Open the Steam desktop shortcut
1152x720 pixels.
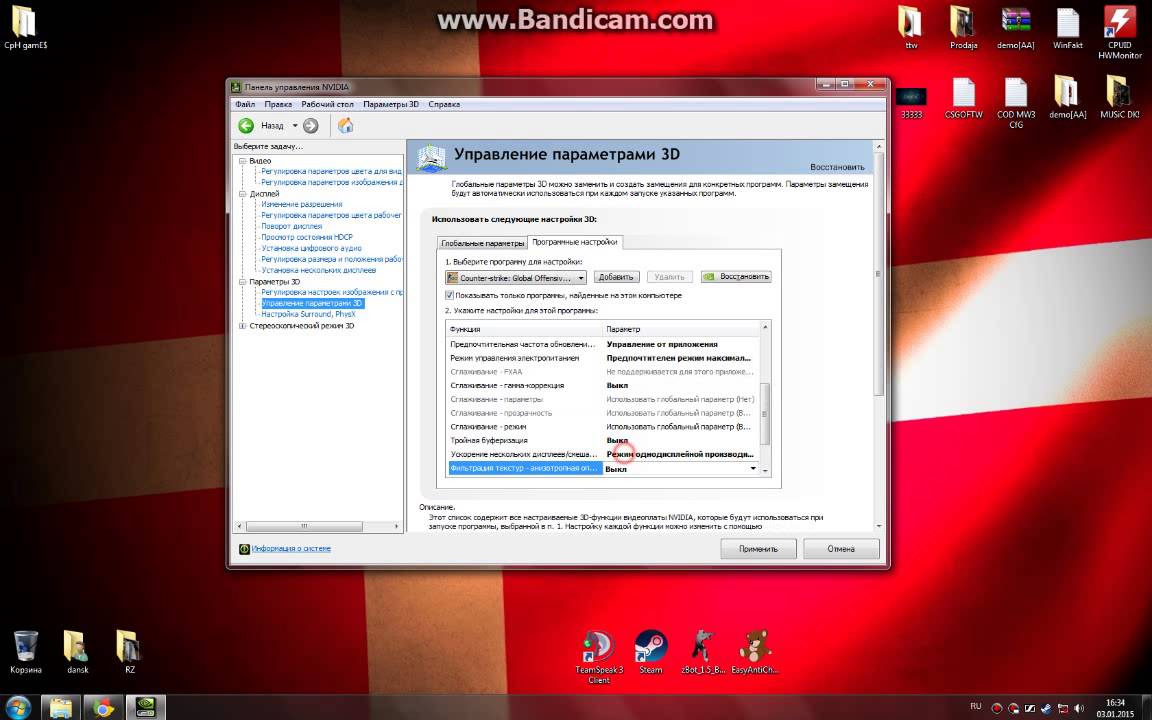coord(650,652)
